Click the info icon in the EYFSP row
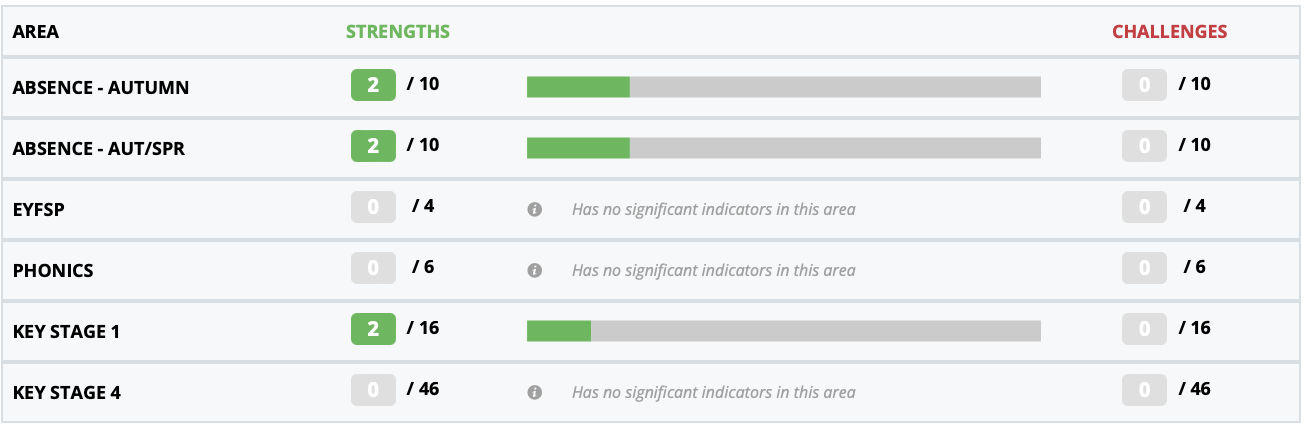This screenshot has height=425, width=1305. tap(535, 210)
